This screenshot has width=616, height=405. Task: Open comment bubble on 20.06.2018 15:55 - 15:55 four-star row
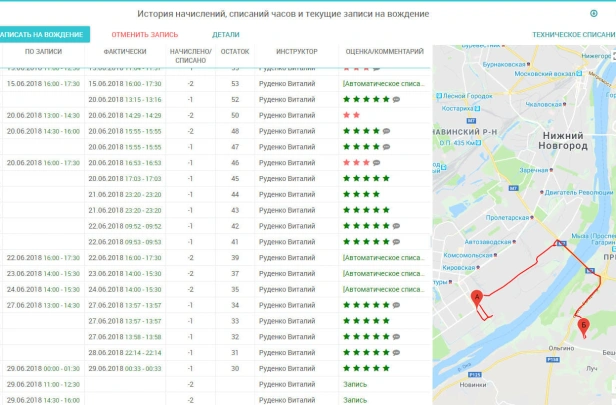pyautogui.click(x=386, y=131)
